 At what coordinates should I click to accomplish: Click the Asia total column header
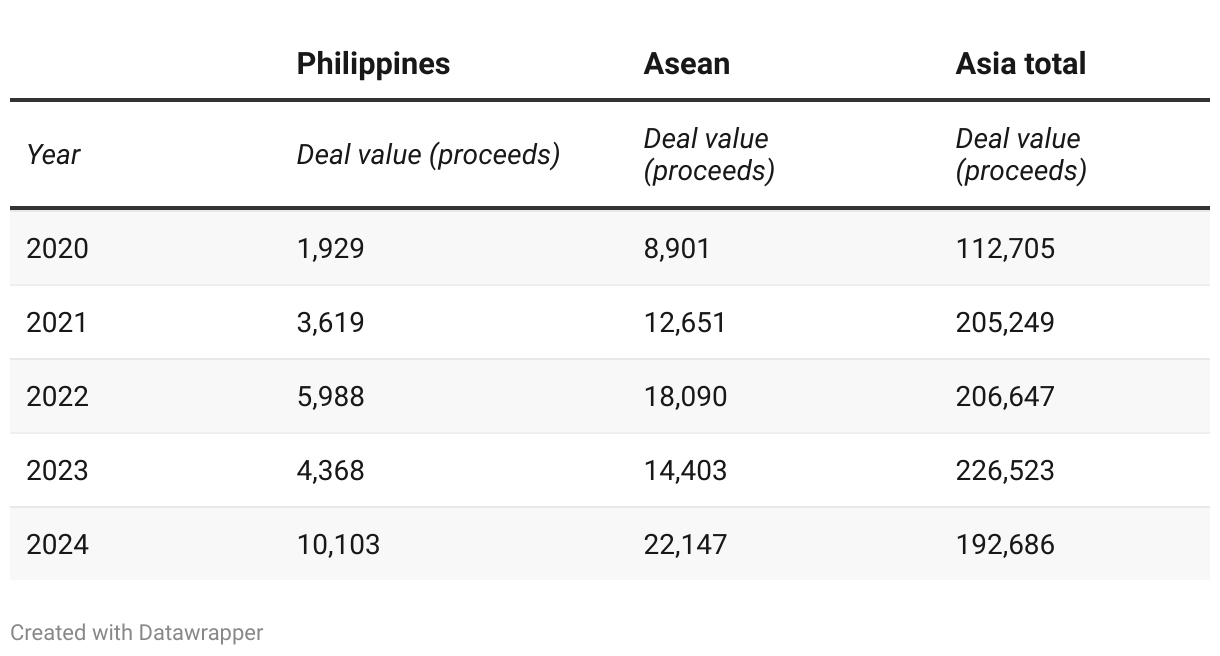click(x=1020, y=64)
